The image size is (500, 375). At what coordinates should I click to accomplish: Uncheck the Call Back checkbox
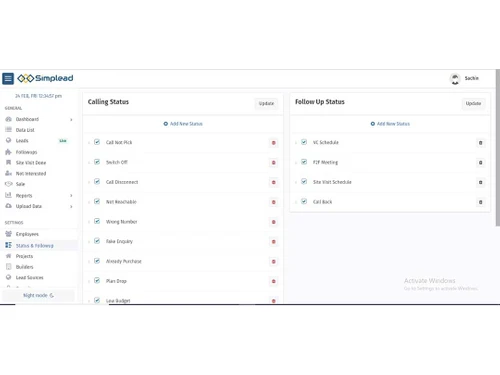pyautogui.click(x=304, y=201)
